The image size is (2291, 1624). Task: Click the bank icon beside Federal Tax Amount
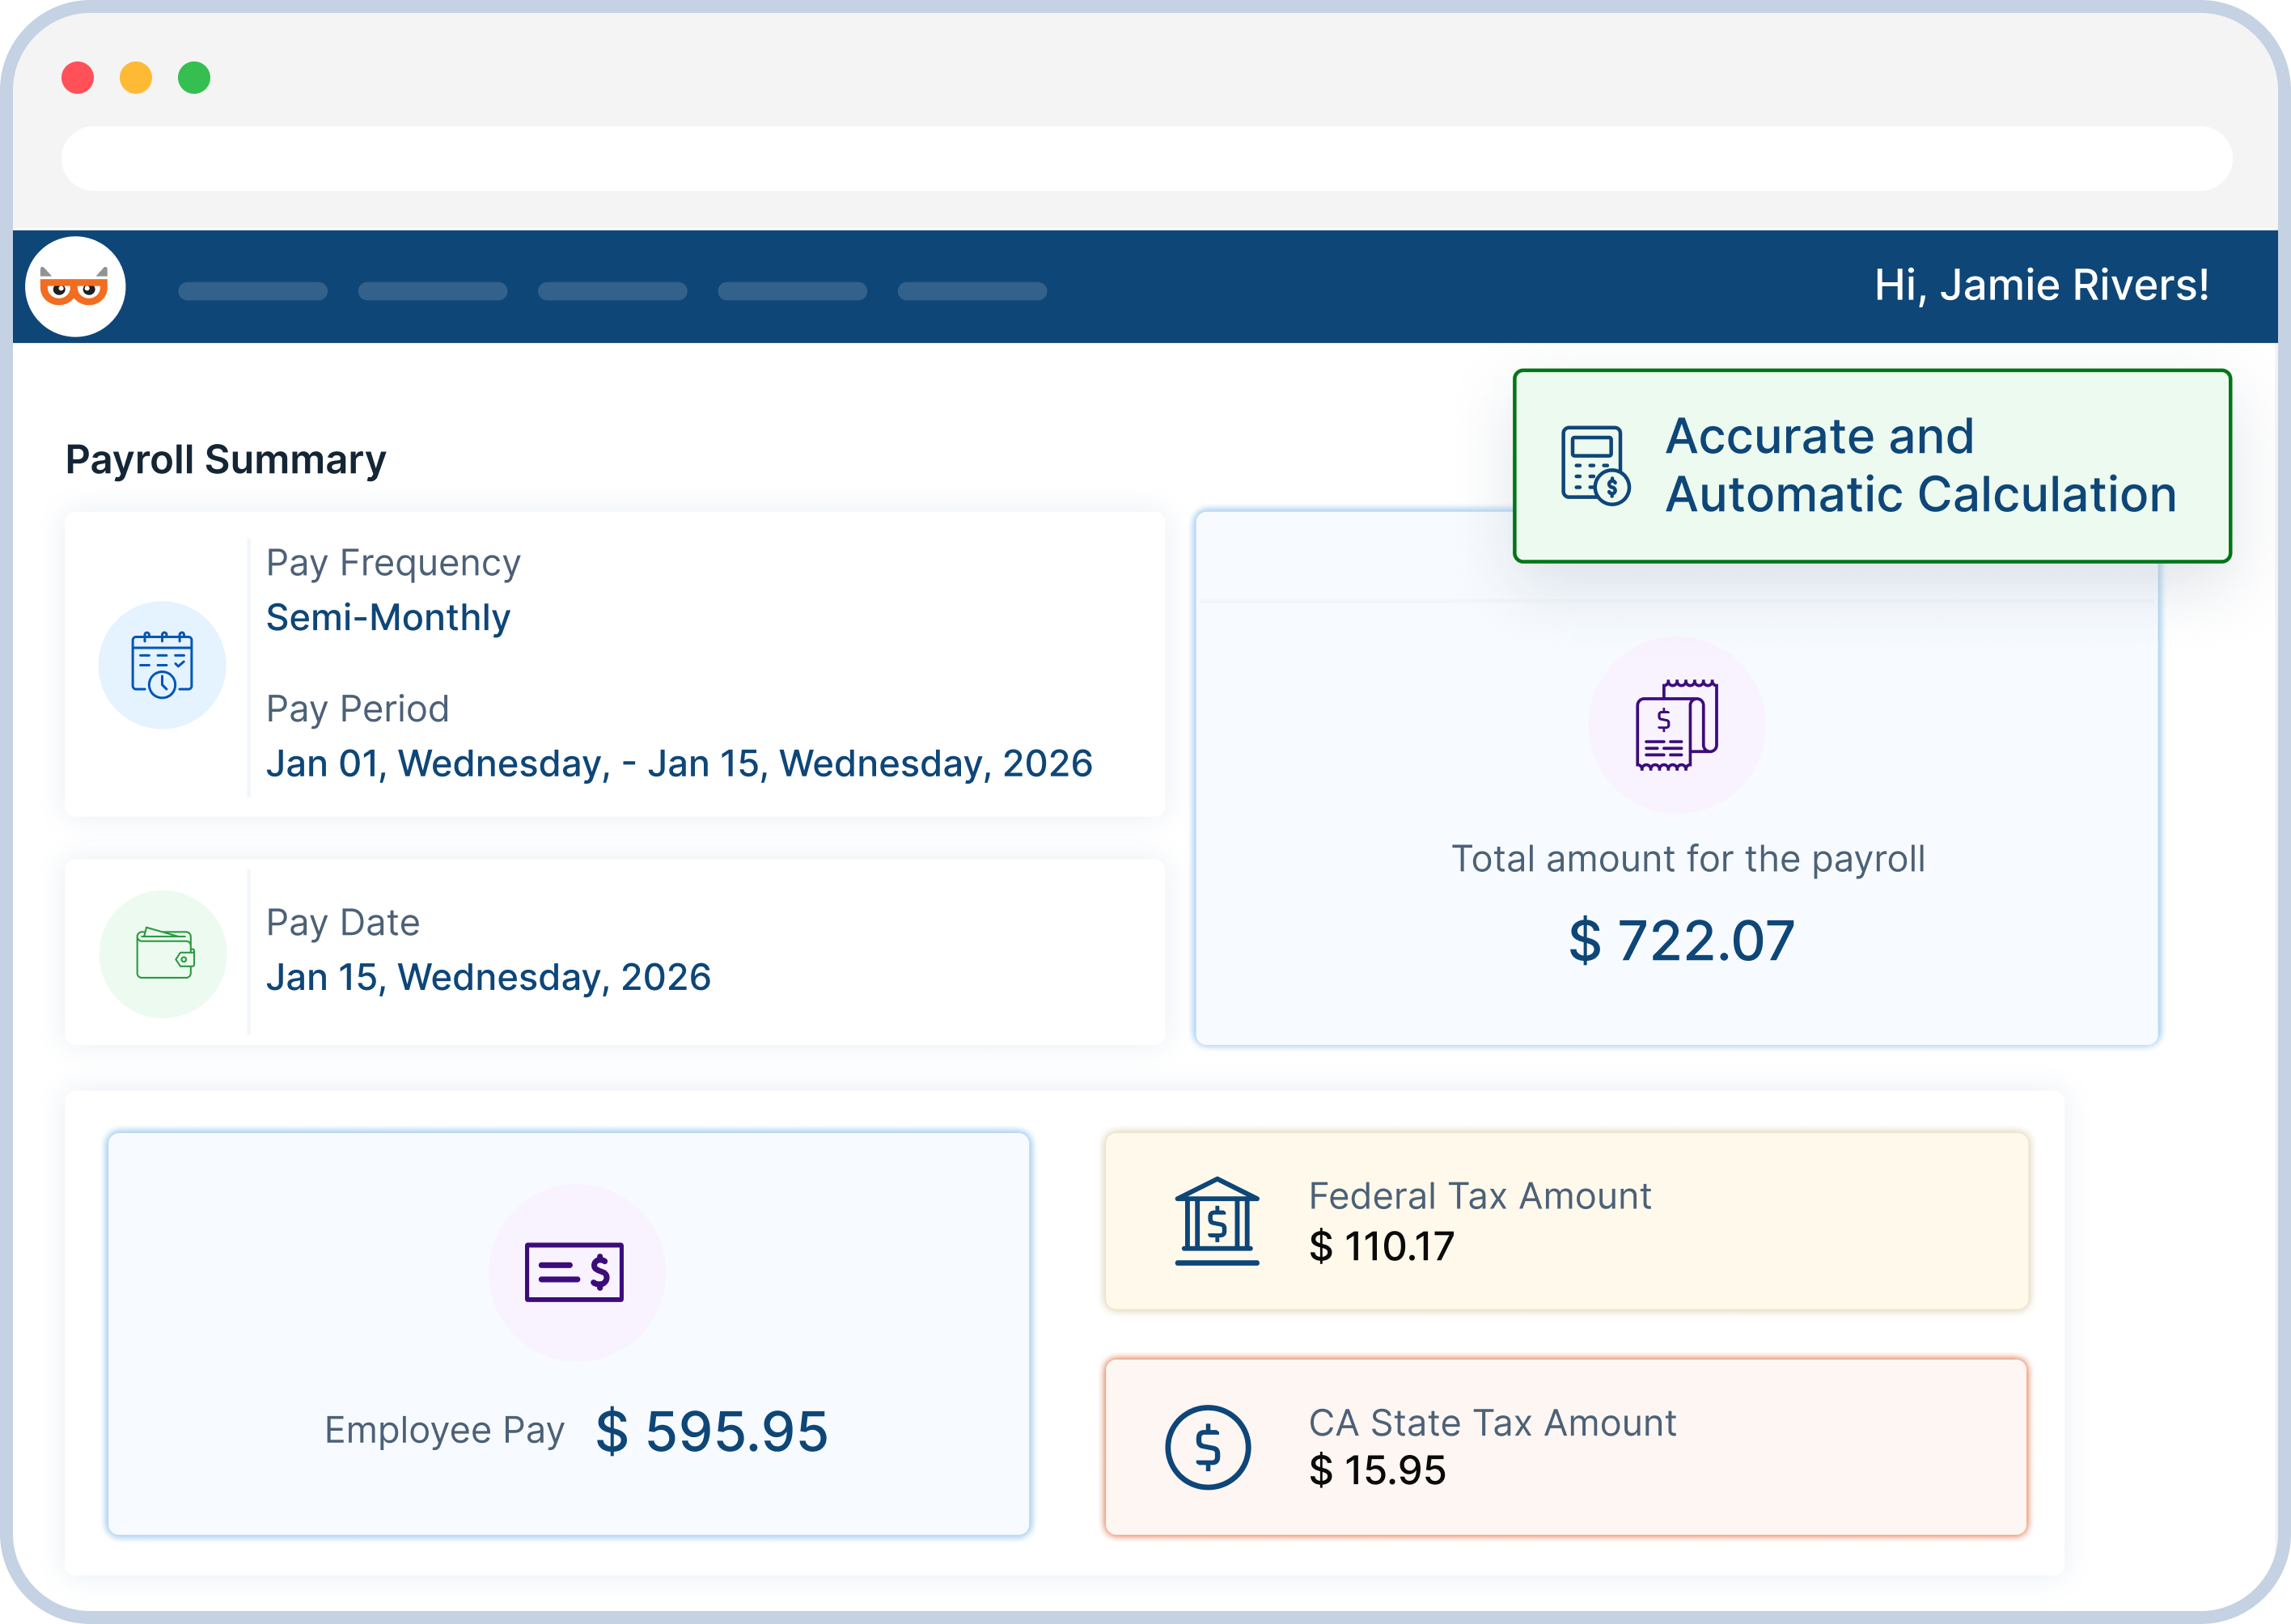coord(1215,1221)
